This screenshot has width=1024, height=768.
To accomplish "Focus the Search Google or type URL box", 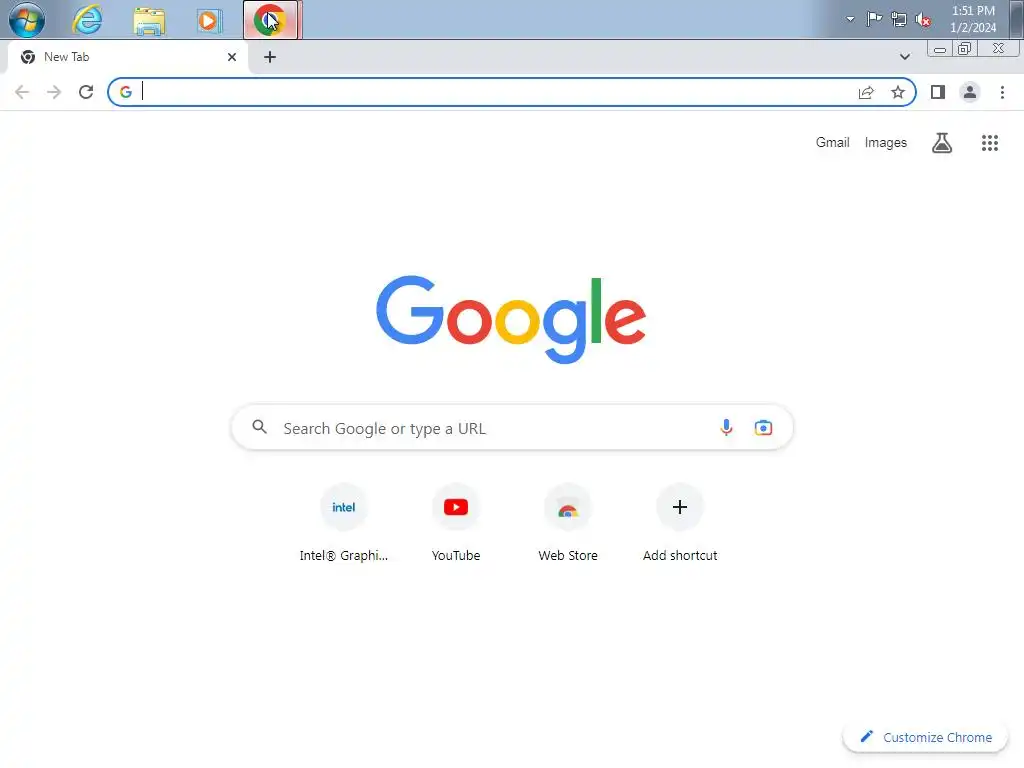I will [x=512, y=428].
